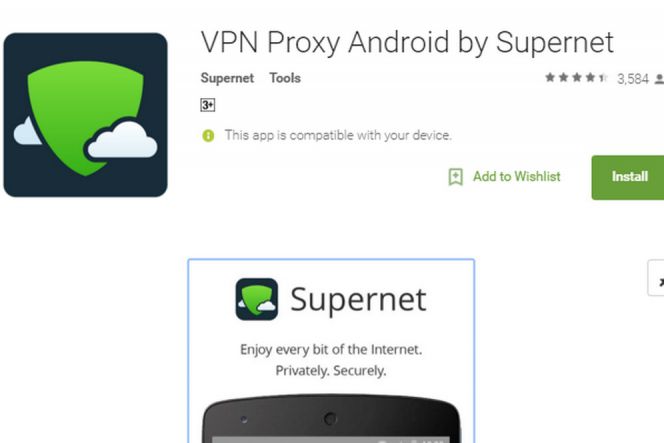
Task: Click the person icon beside the ratings count
Action: [x=659, y=79]
